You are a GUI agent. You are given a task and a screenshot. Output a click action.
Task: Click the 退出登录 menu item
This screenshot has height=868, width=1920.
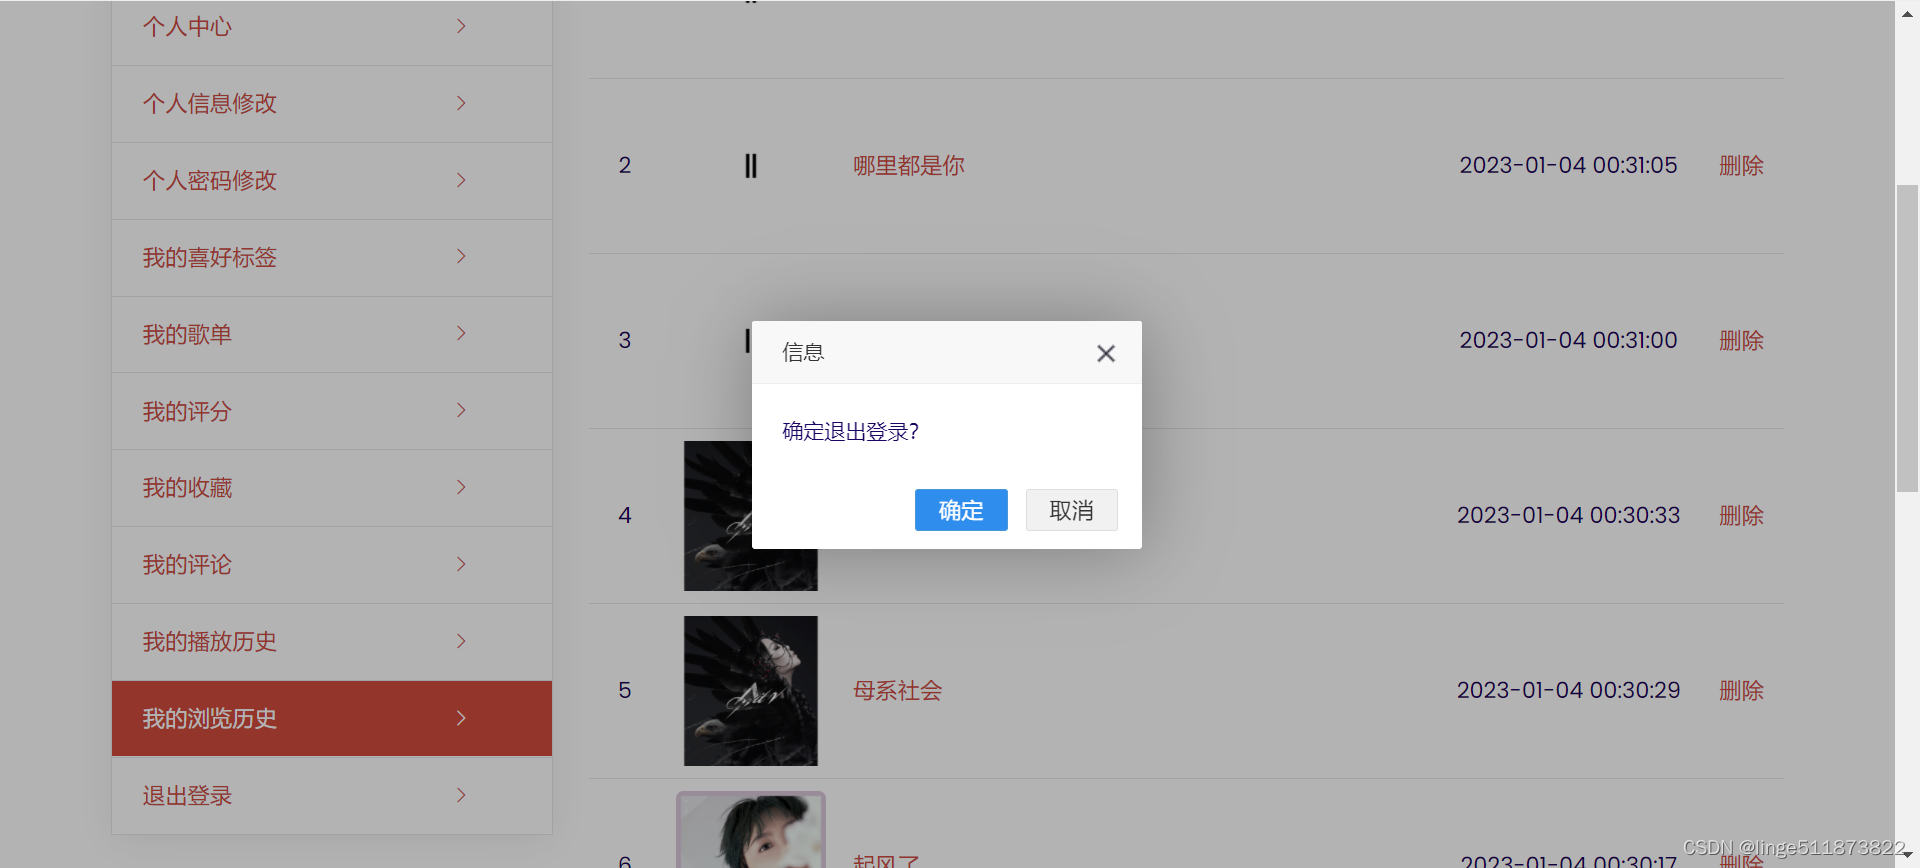[332, 796]
